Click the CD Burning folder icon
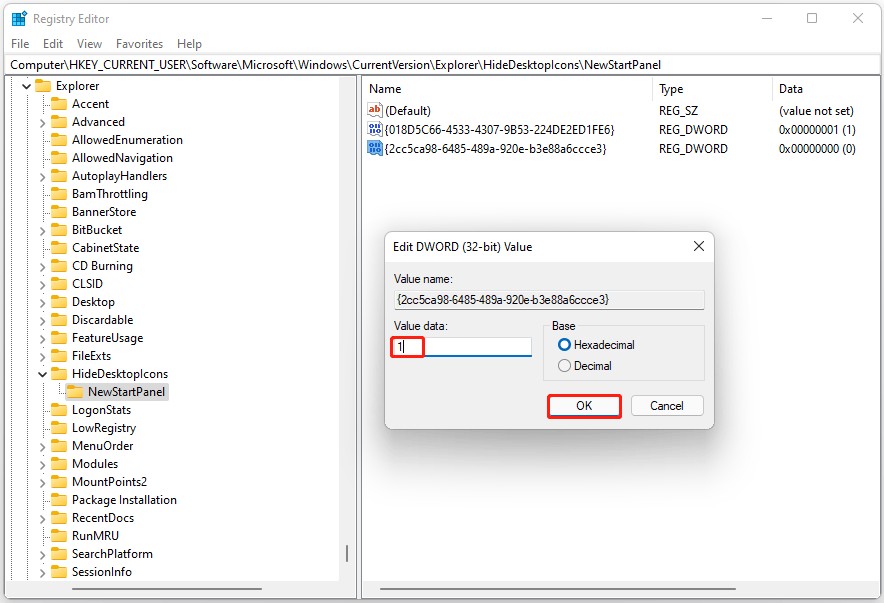 [x=59, y=266]
